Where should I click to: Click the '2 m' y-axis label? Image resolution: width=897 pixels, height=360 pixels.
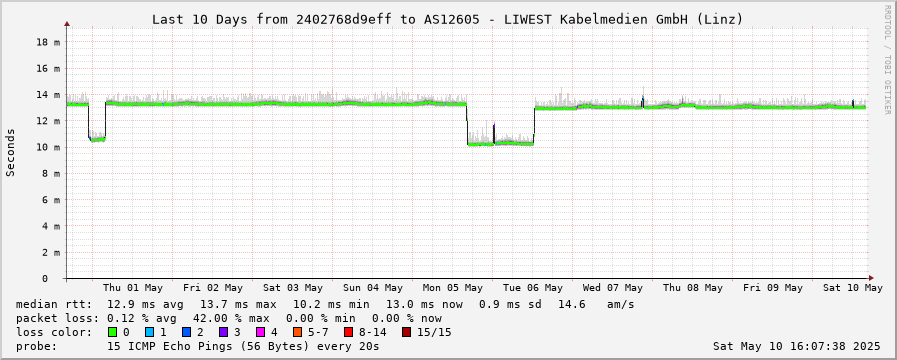click(51, 252)
